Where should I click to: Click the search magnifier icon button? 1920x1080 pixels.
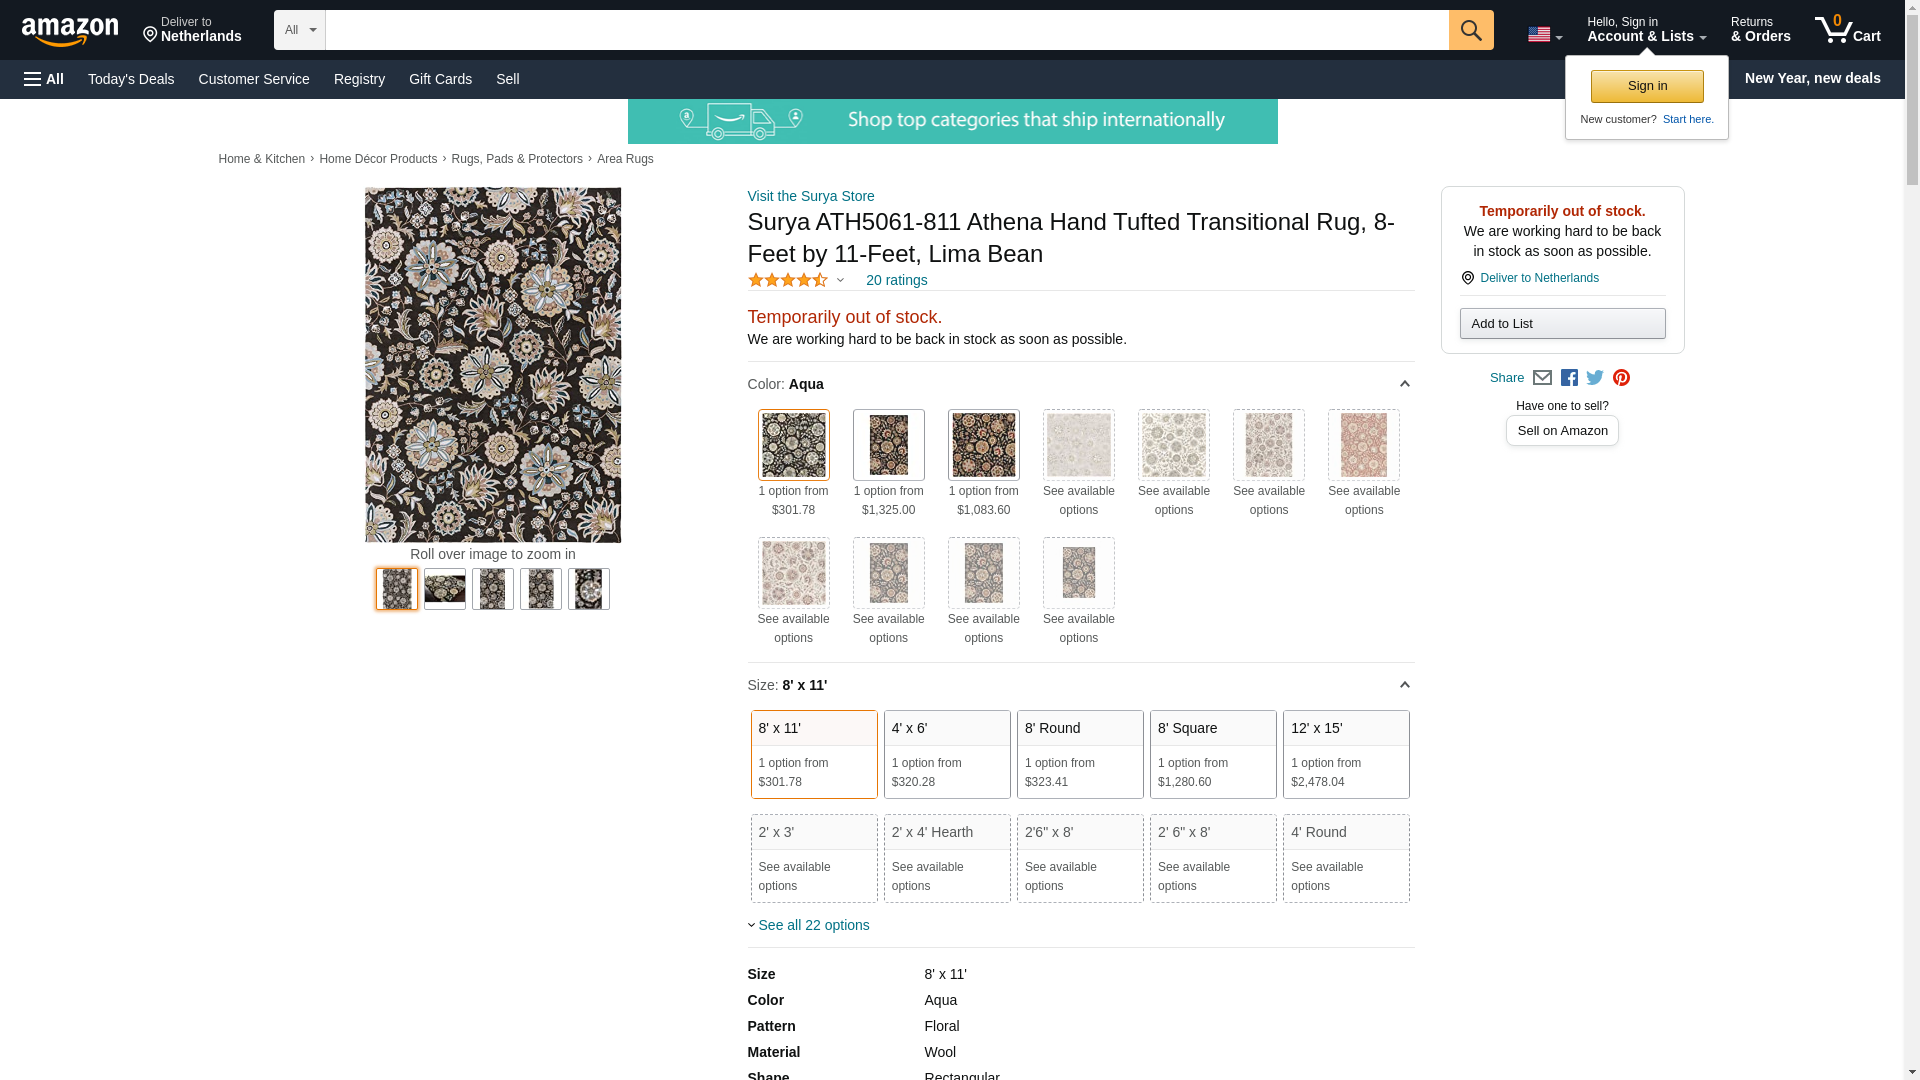point(1470,30)
